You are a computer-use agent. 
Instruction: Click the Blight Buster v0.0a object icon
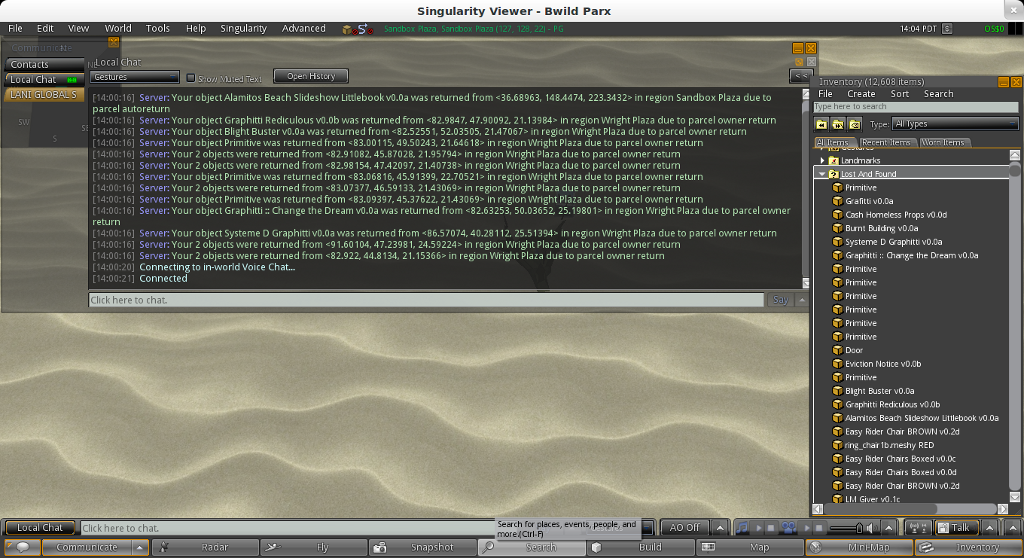coord(837,391)
